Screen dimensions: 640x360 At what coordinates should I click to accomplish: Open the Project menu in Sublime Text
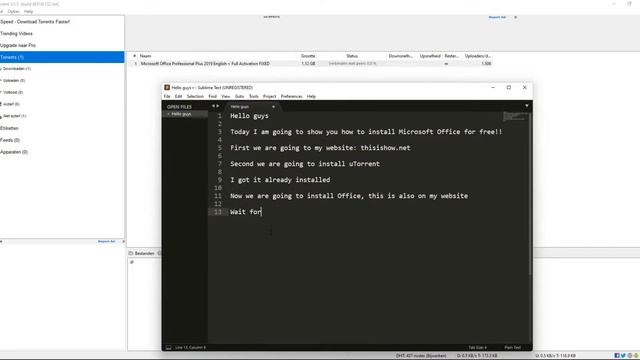269,96
